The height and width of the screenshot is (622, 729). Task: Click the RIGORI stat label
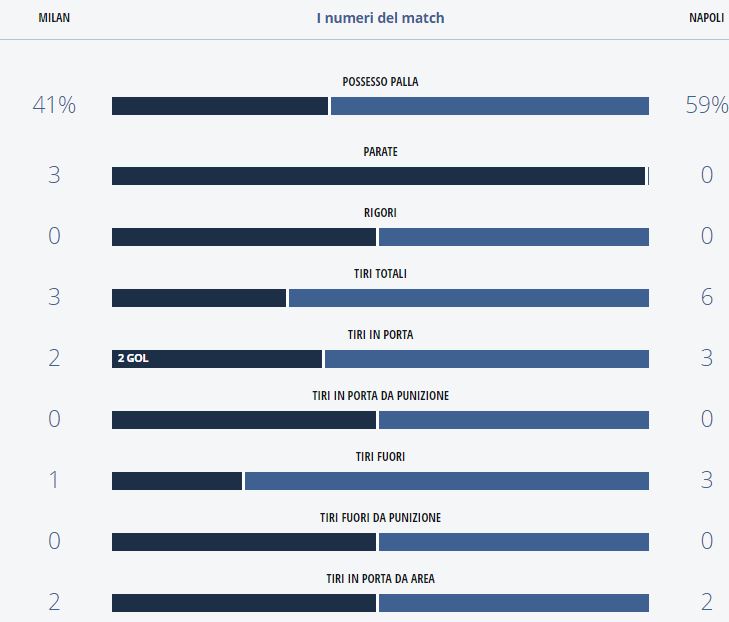point(380,213)
